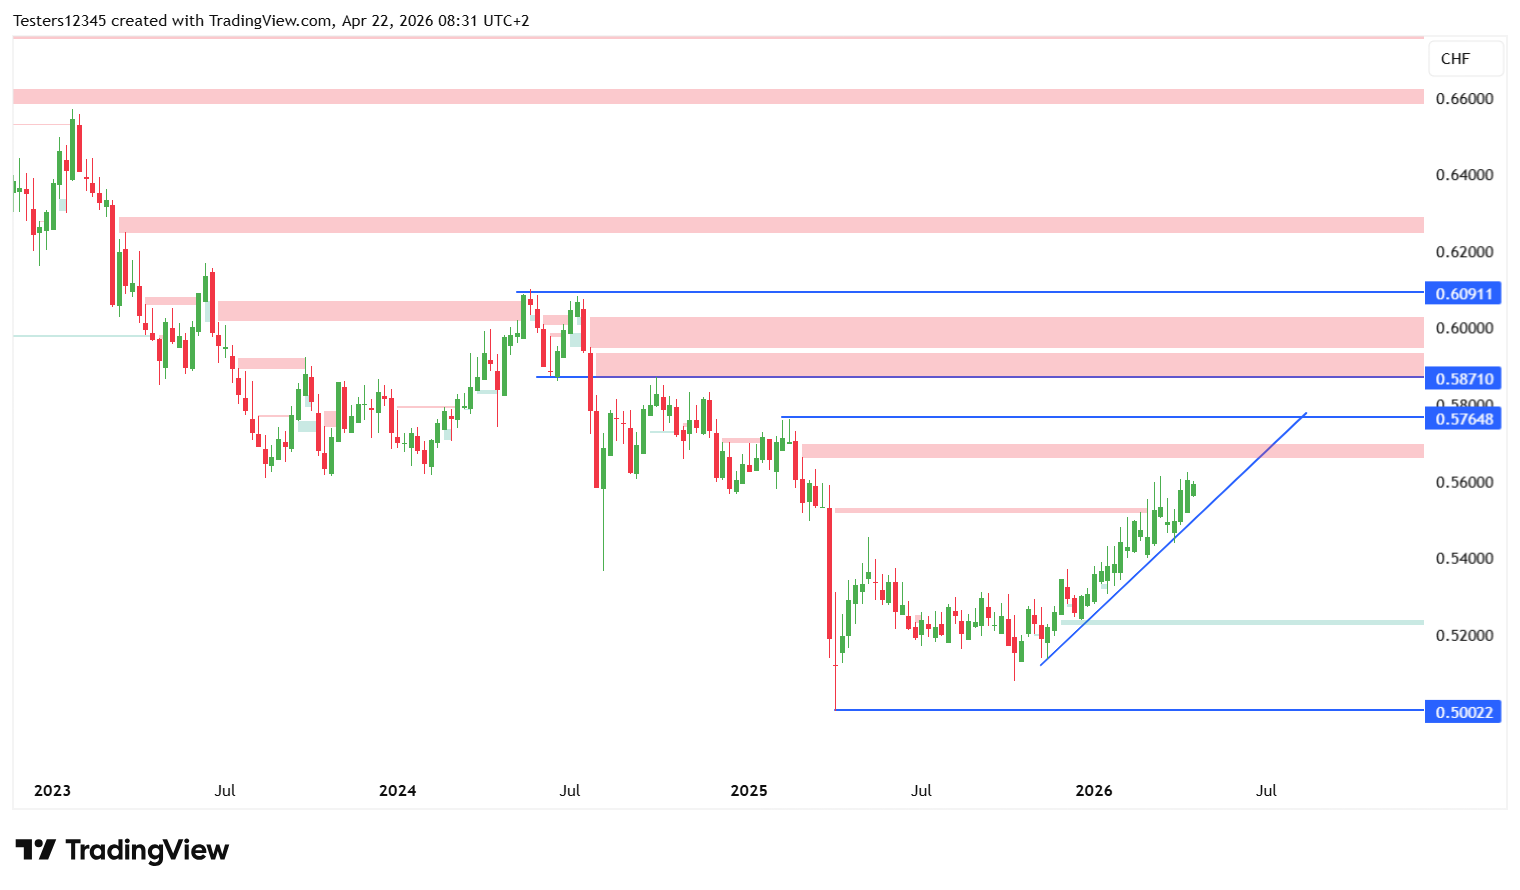Select the 0.52000 price axis value
This screenshot has height=890, width=1520.
pos(1464,635)
